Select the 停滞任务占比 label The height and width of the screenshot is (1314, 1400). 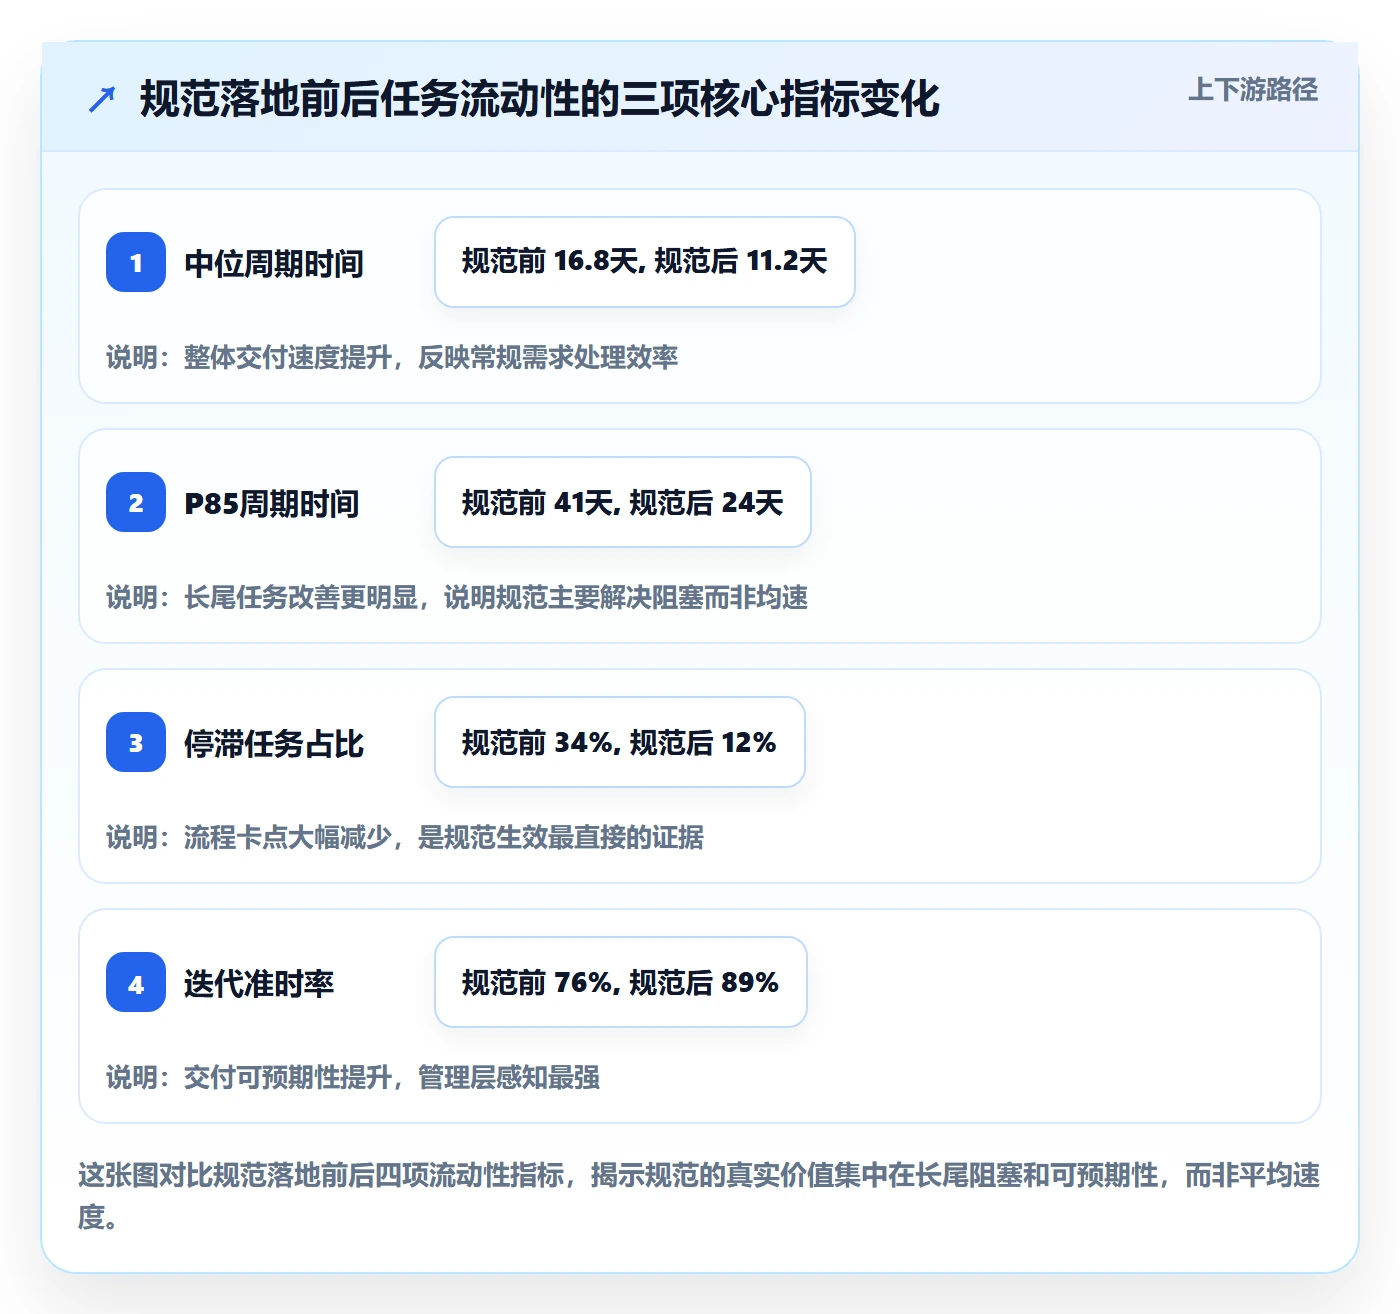[x=274, y=743]
